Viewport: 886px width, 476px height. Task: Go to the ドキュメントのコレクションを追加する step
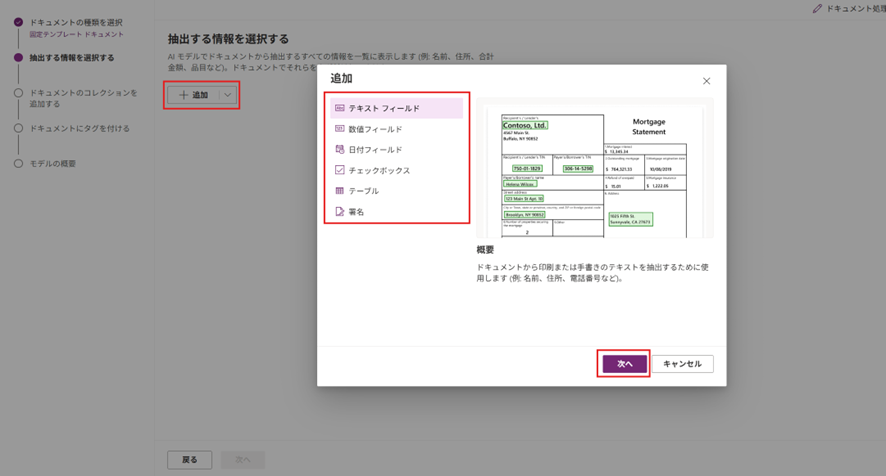[x=83, y=98]
